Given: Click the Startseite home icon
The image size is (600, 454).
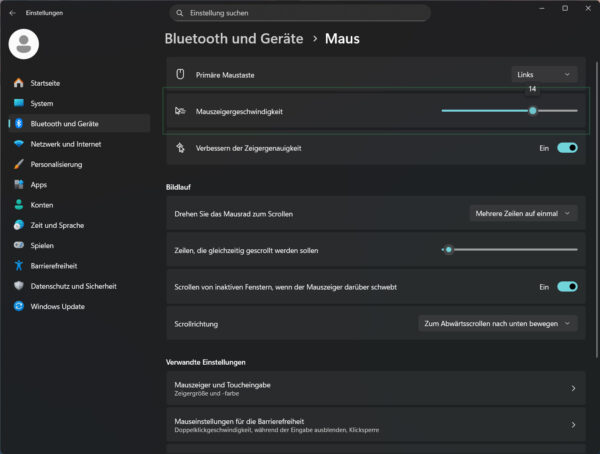Looking at the screenshot, I should [18, 83].
